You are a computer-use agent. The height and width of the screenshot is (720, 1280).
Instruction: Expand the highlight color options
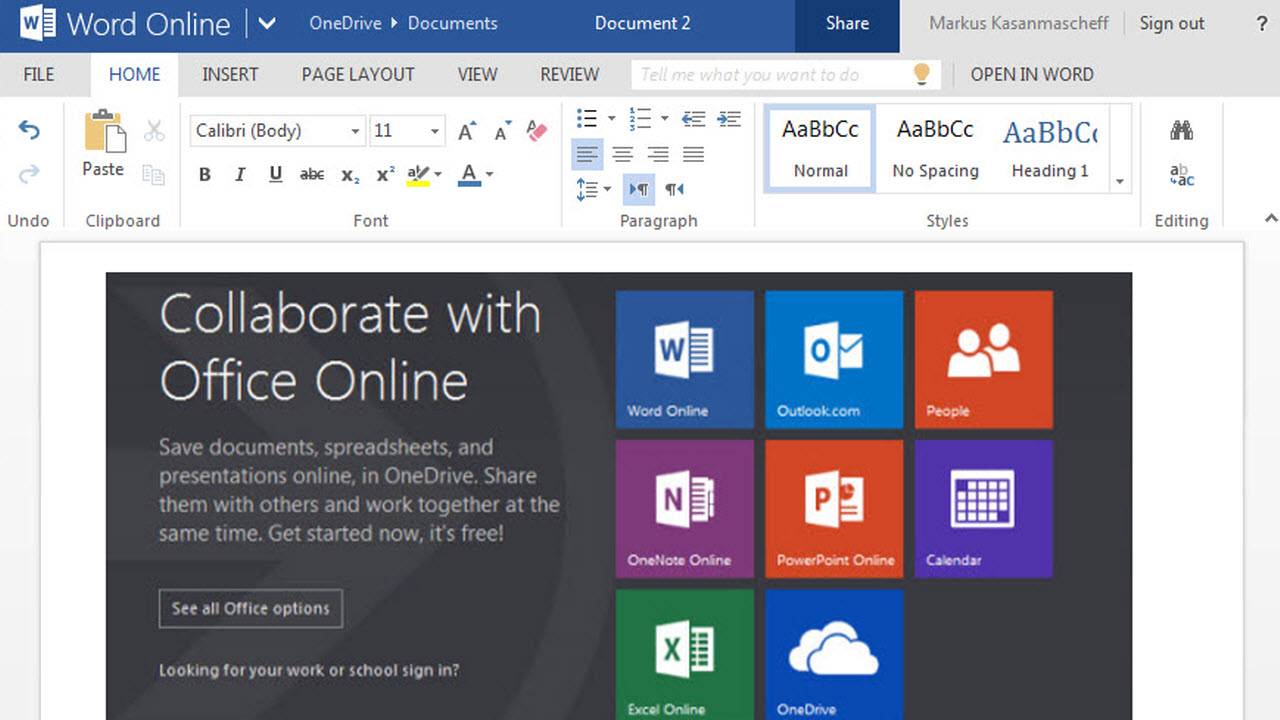click(437, 174)
